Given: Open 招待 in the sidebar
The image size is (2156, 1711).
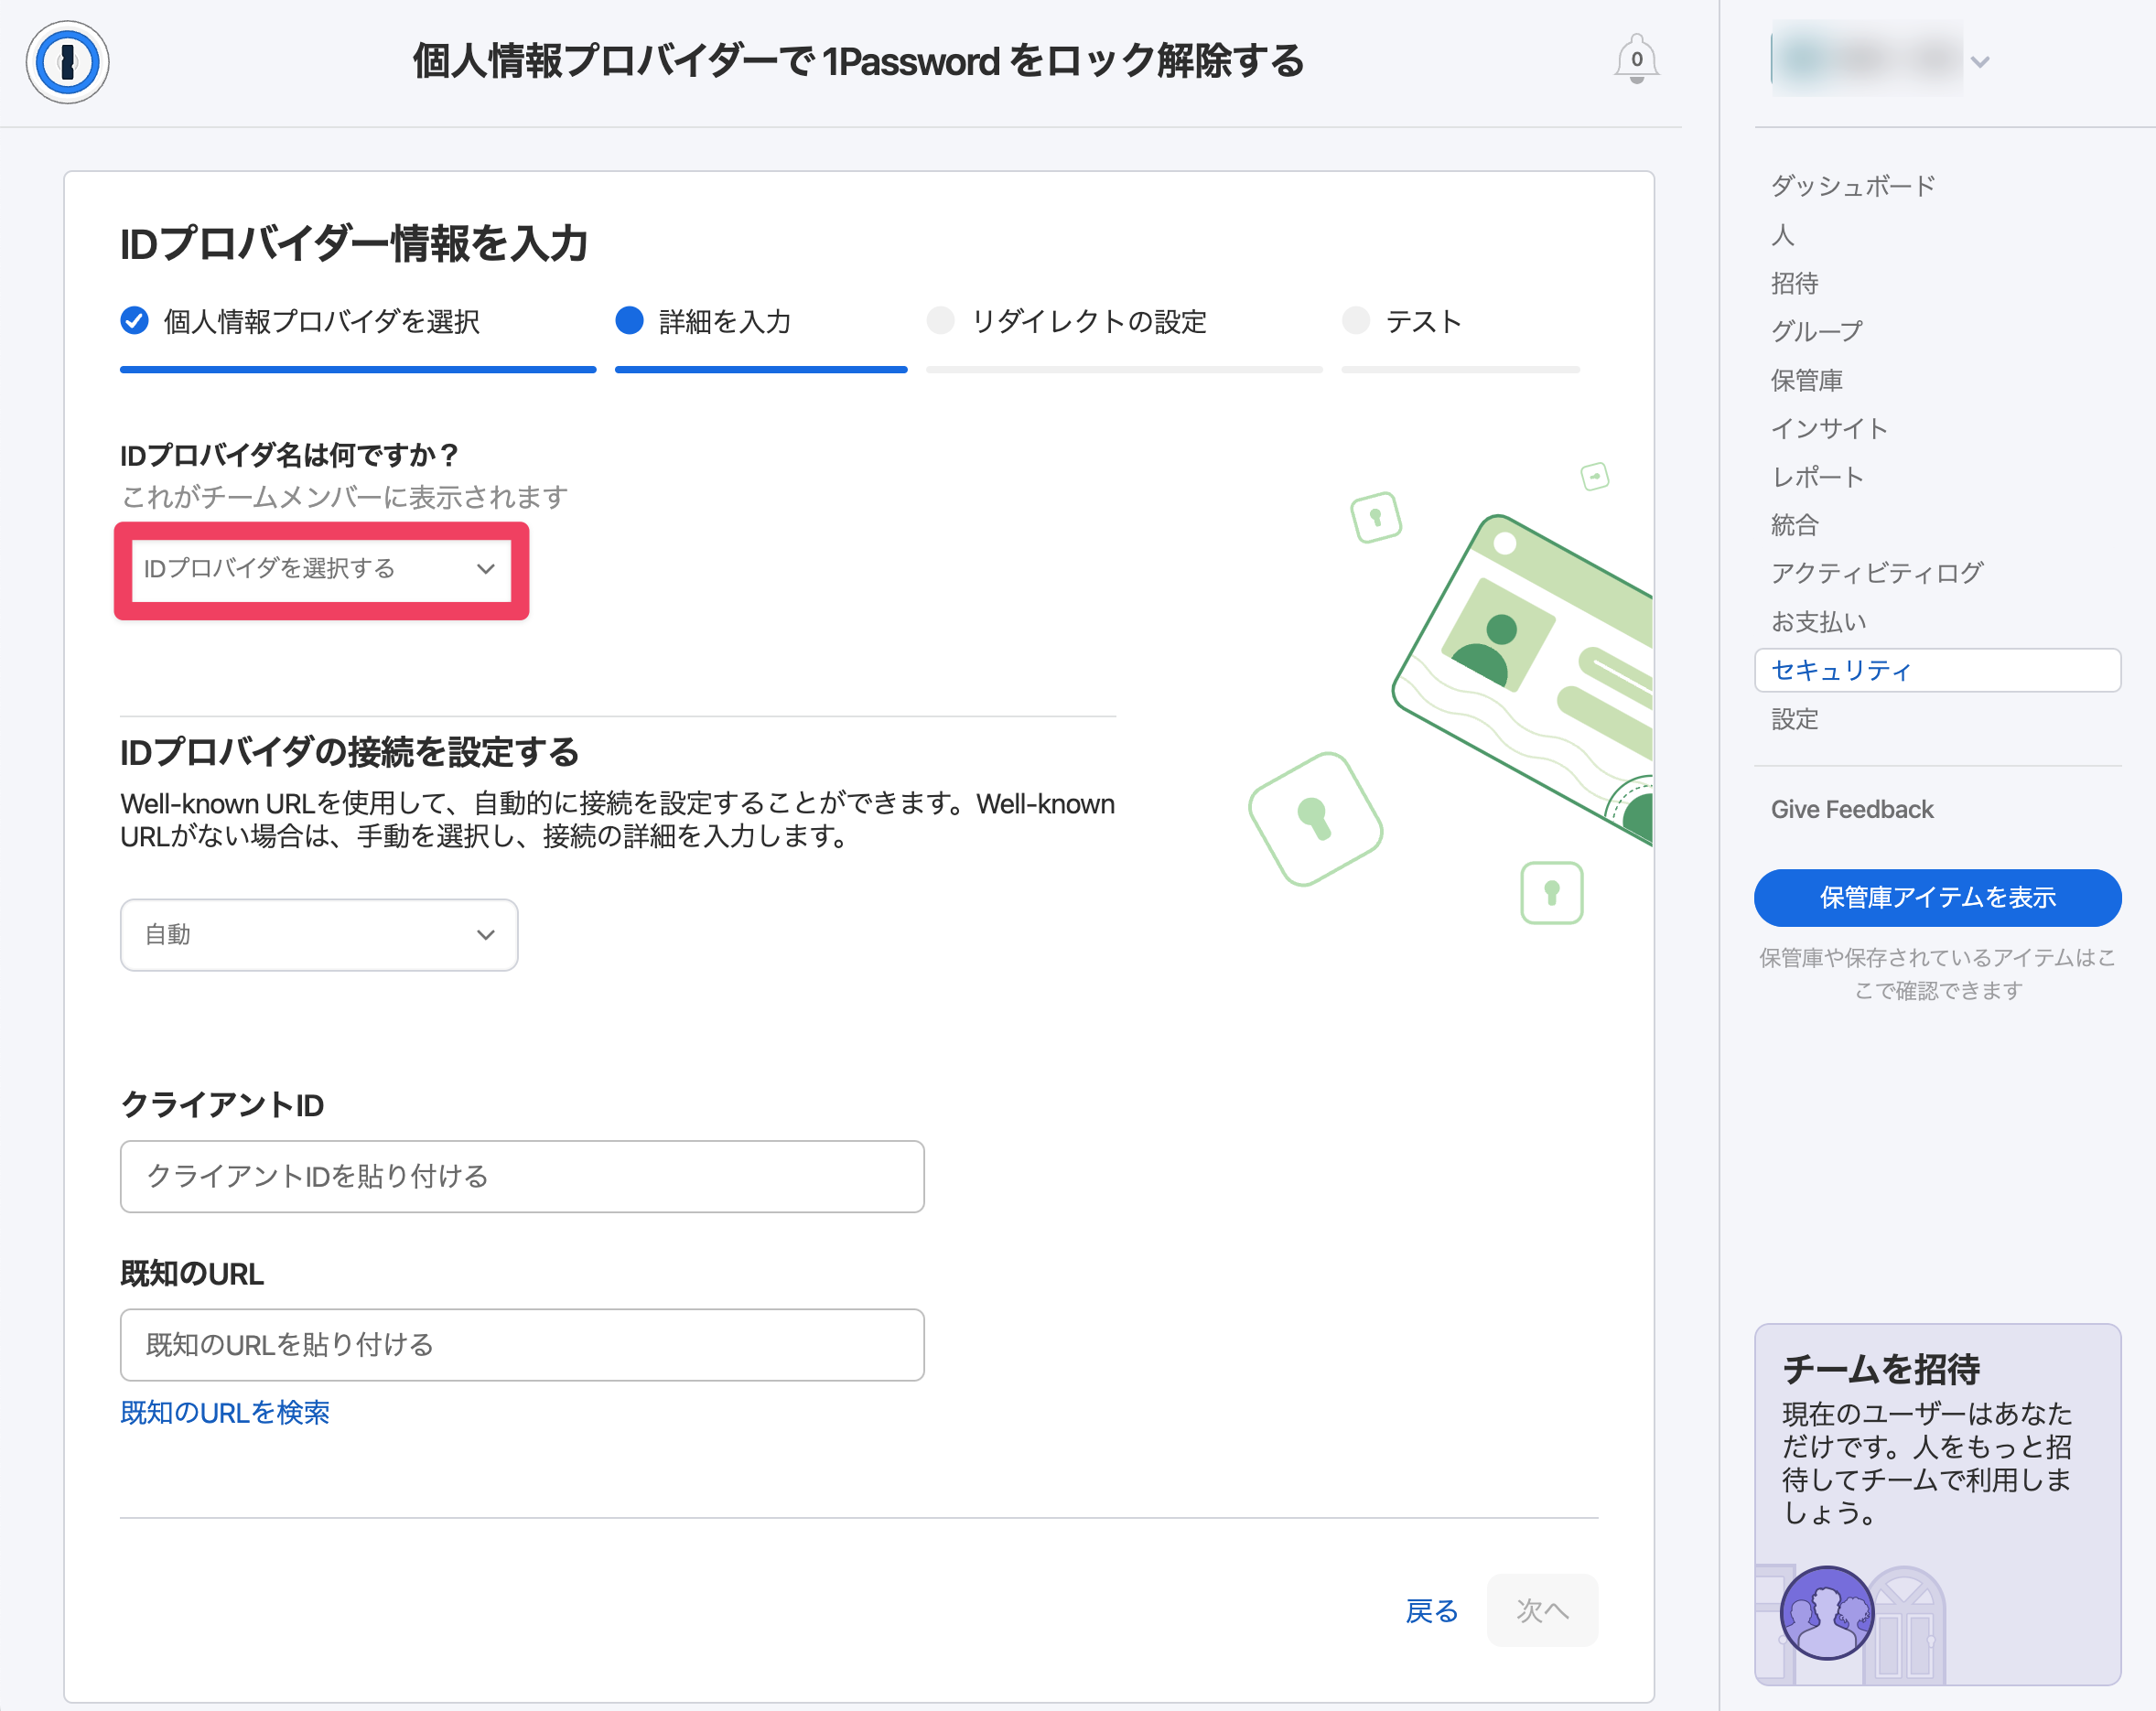Looking at the screenshot, I should [x=1794, y=283].
